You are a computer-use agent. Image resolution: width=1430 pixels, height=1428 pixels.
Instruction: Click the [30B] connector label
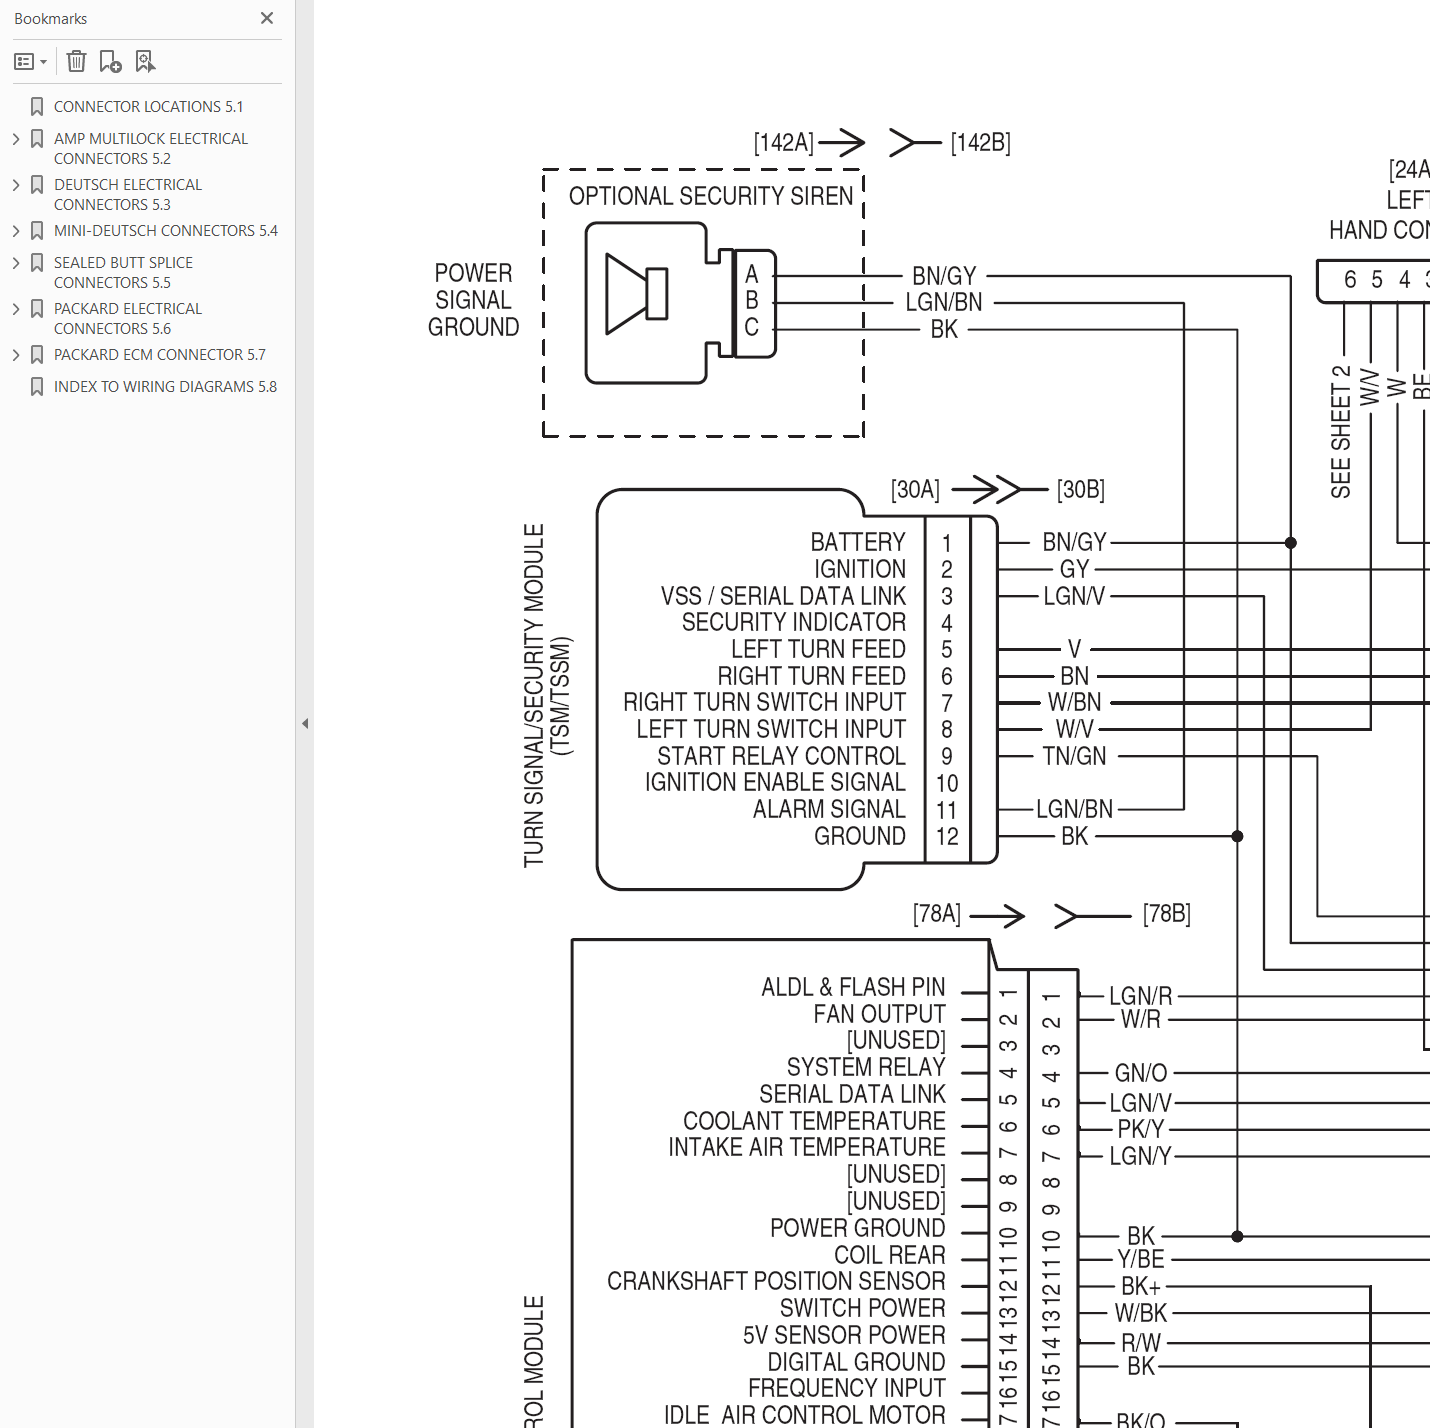tap(1081, 489)
